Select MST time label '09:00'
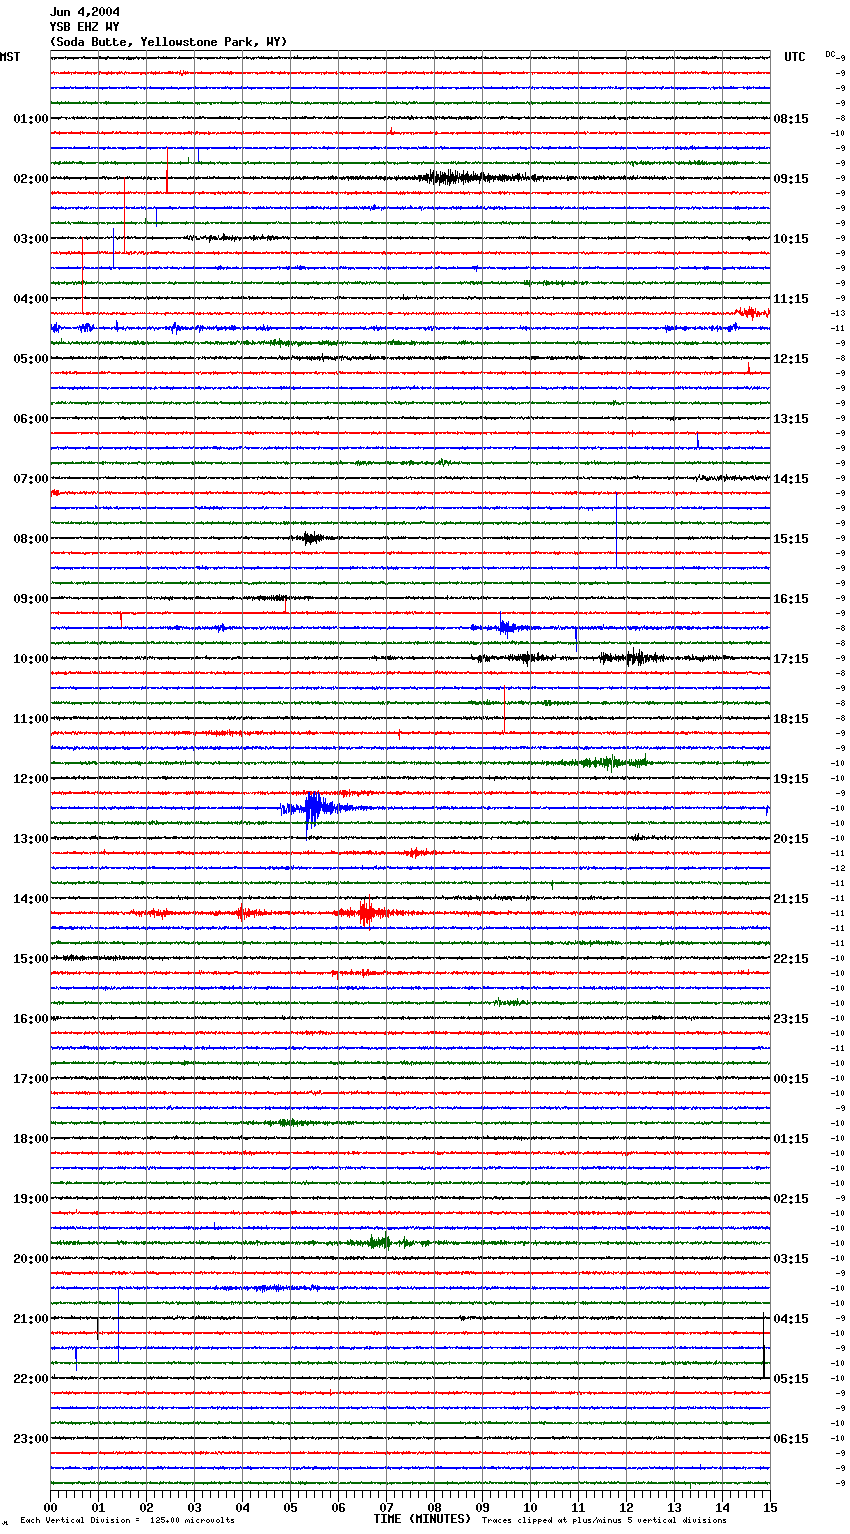This screenshot has width=850, height=1534. pyautogui.click(x=31, y=599)
